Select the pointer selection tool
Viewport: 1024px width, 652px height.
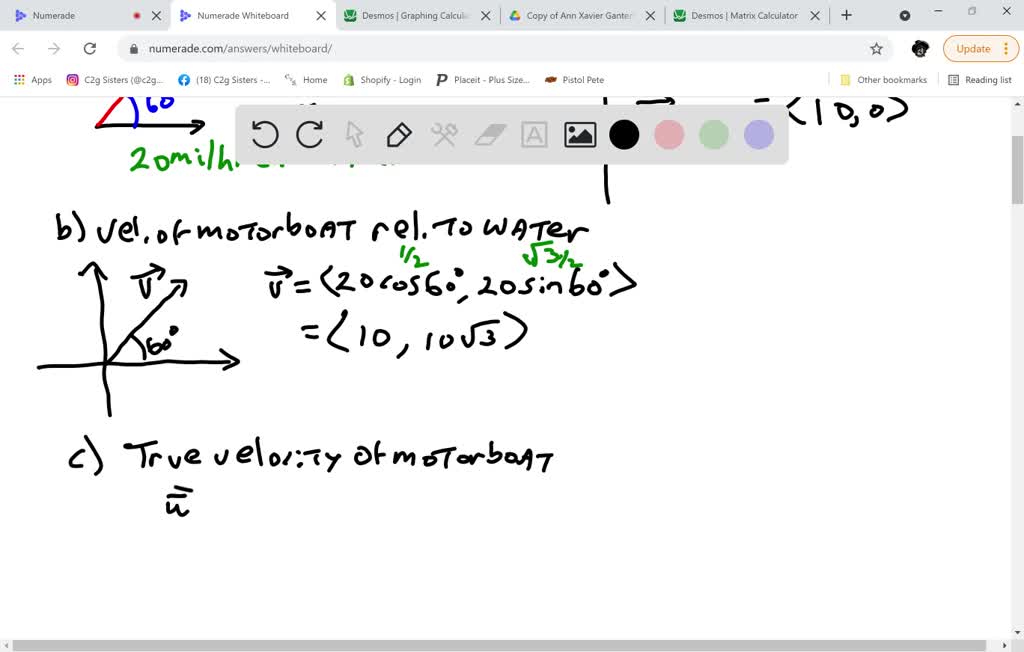coord(354,134)
